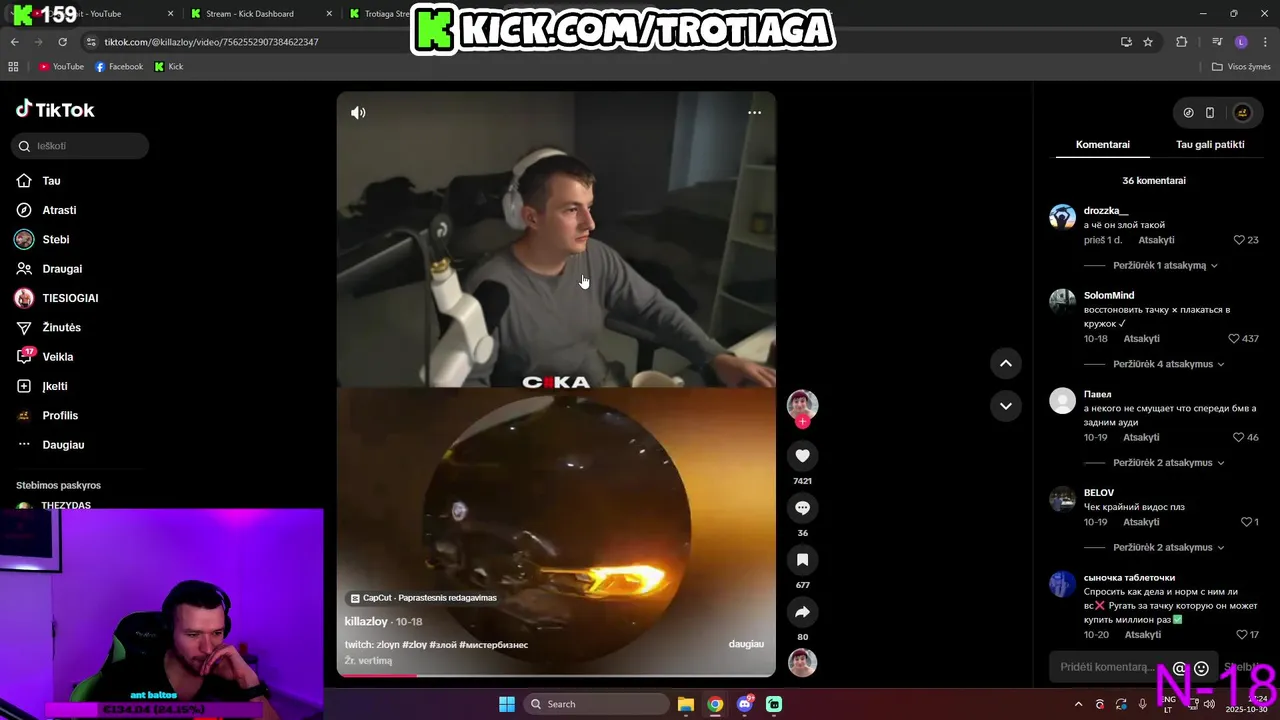Switch to the YouTube browser tab
The width and height of the screenshot is (1280, 720).
pos(100,14)
